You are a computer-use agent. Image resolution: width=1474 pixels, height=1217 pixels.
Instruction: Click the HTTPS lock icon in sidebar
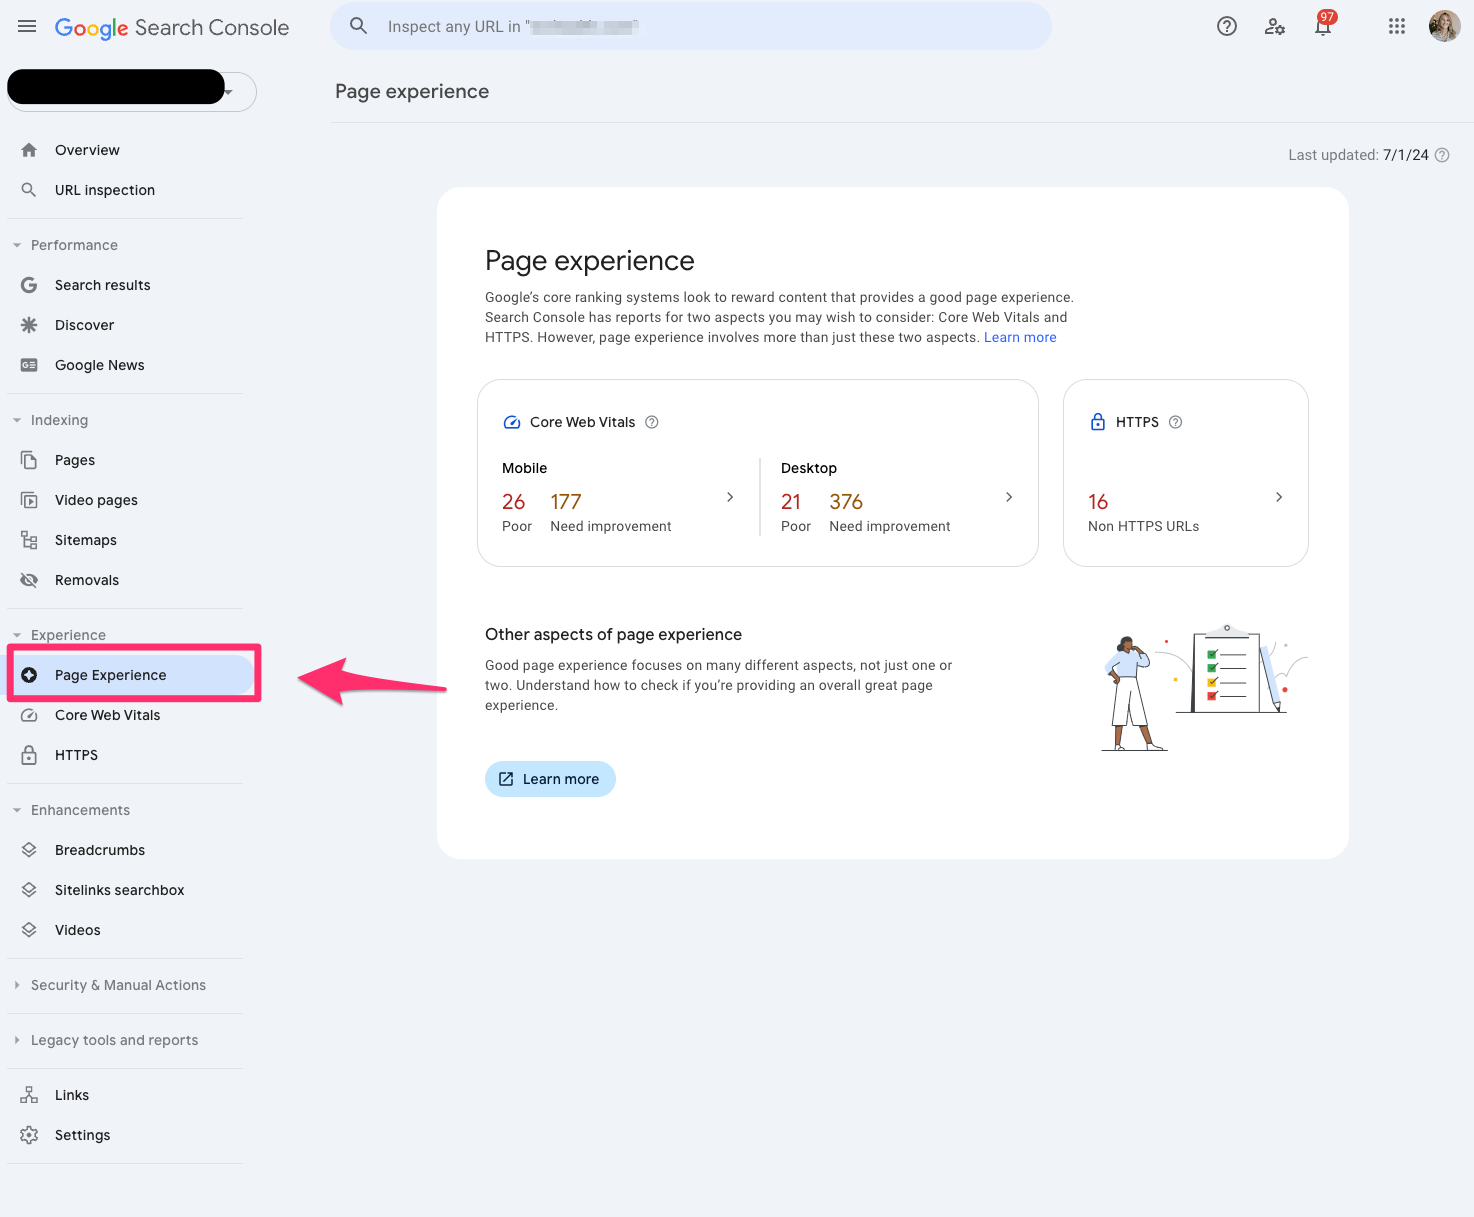coord(29,755)
